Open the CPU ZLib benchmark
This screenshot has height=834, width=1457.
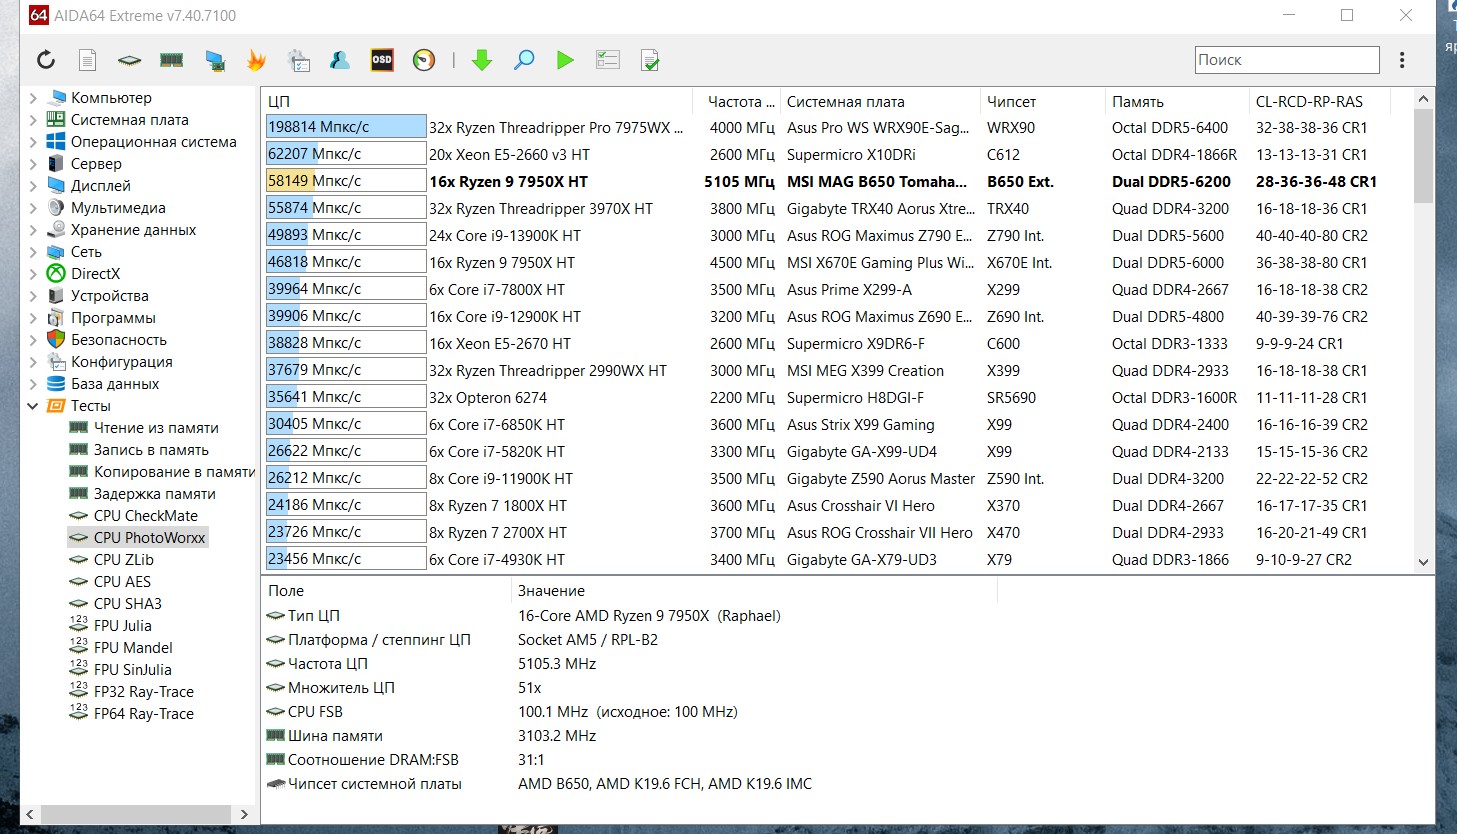click(x=124, y=560)
